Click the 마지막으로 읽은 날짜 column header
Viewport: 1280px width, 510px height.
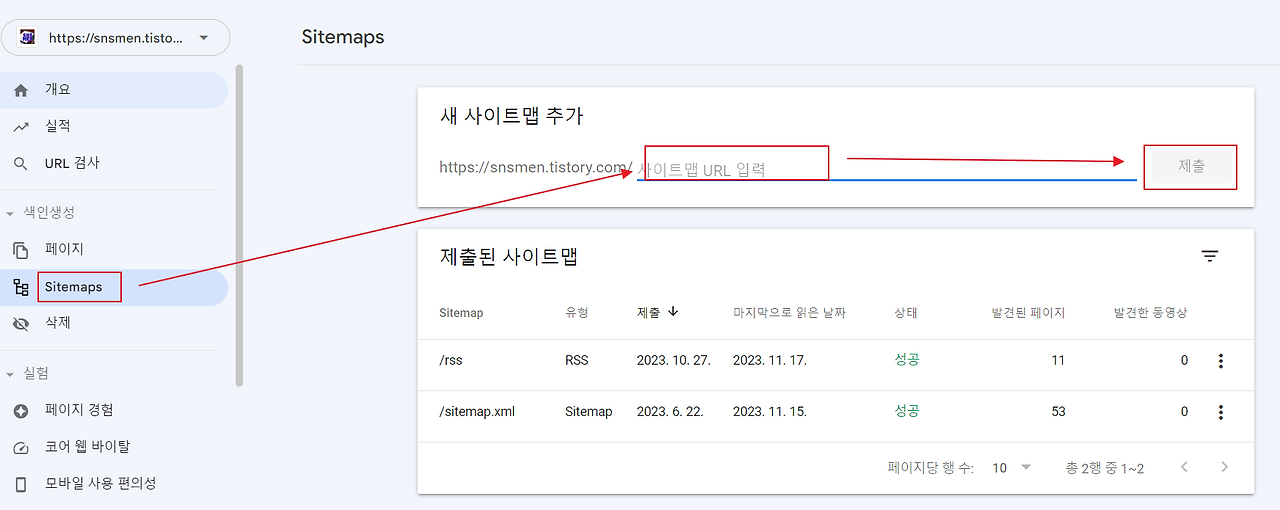coord(789,313)
